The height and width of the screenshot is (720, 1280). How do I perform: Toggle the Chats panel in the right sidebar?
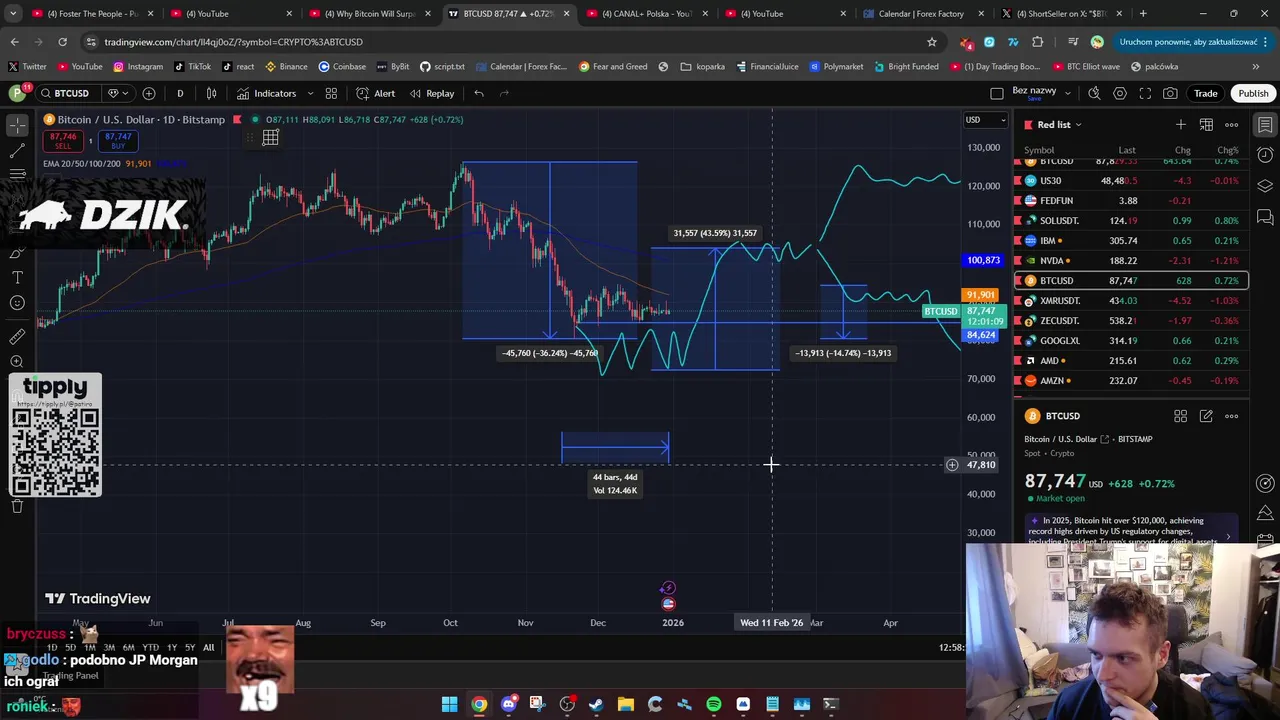tap(1265, 216)
